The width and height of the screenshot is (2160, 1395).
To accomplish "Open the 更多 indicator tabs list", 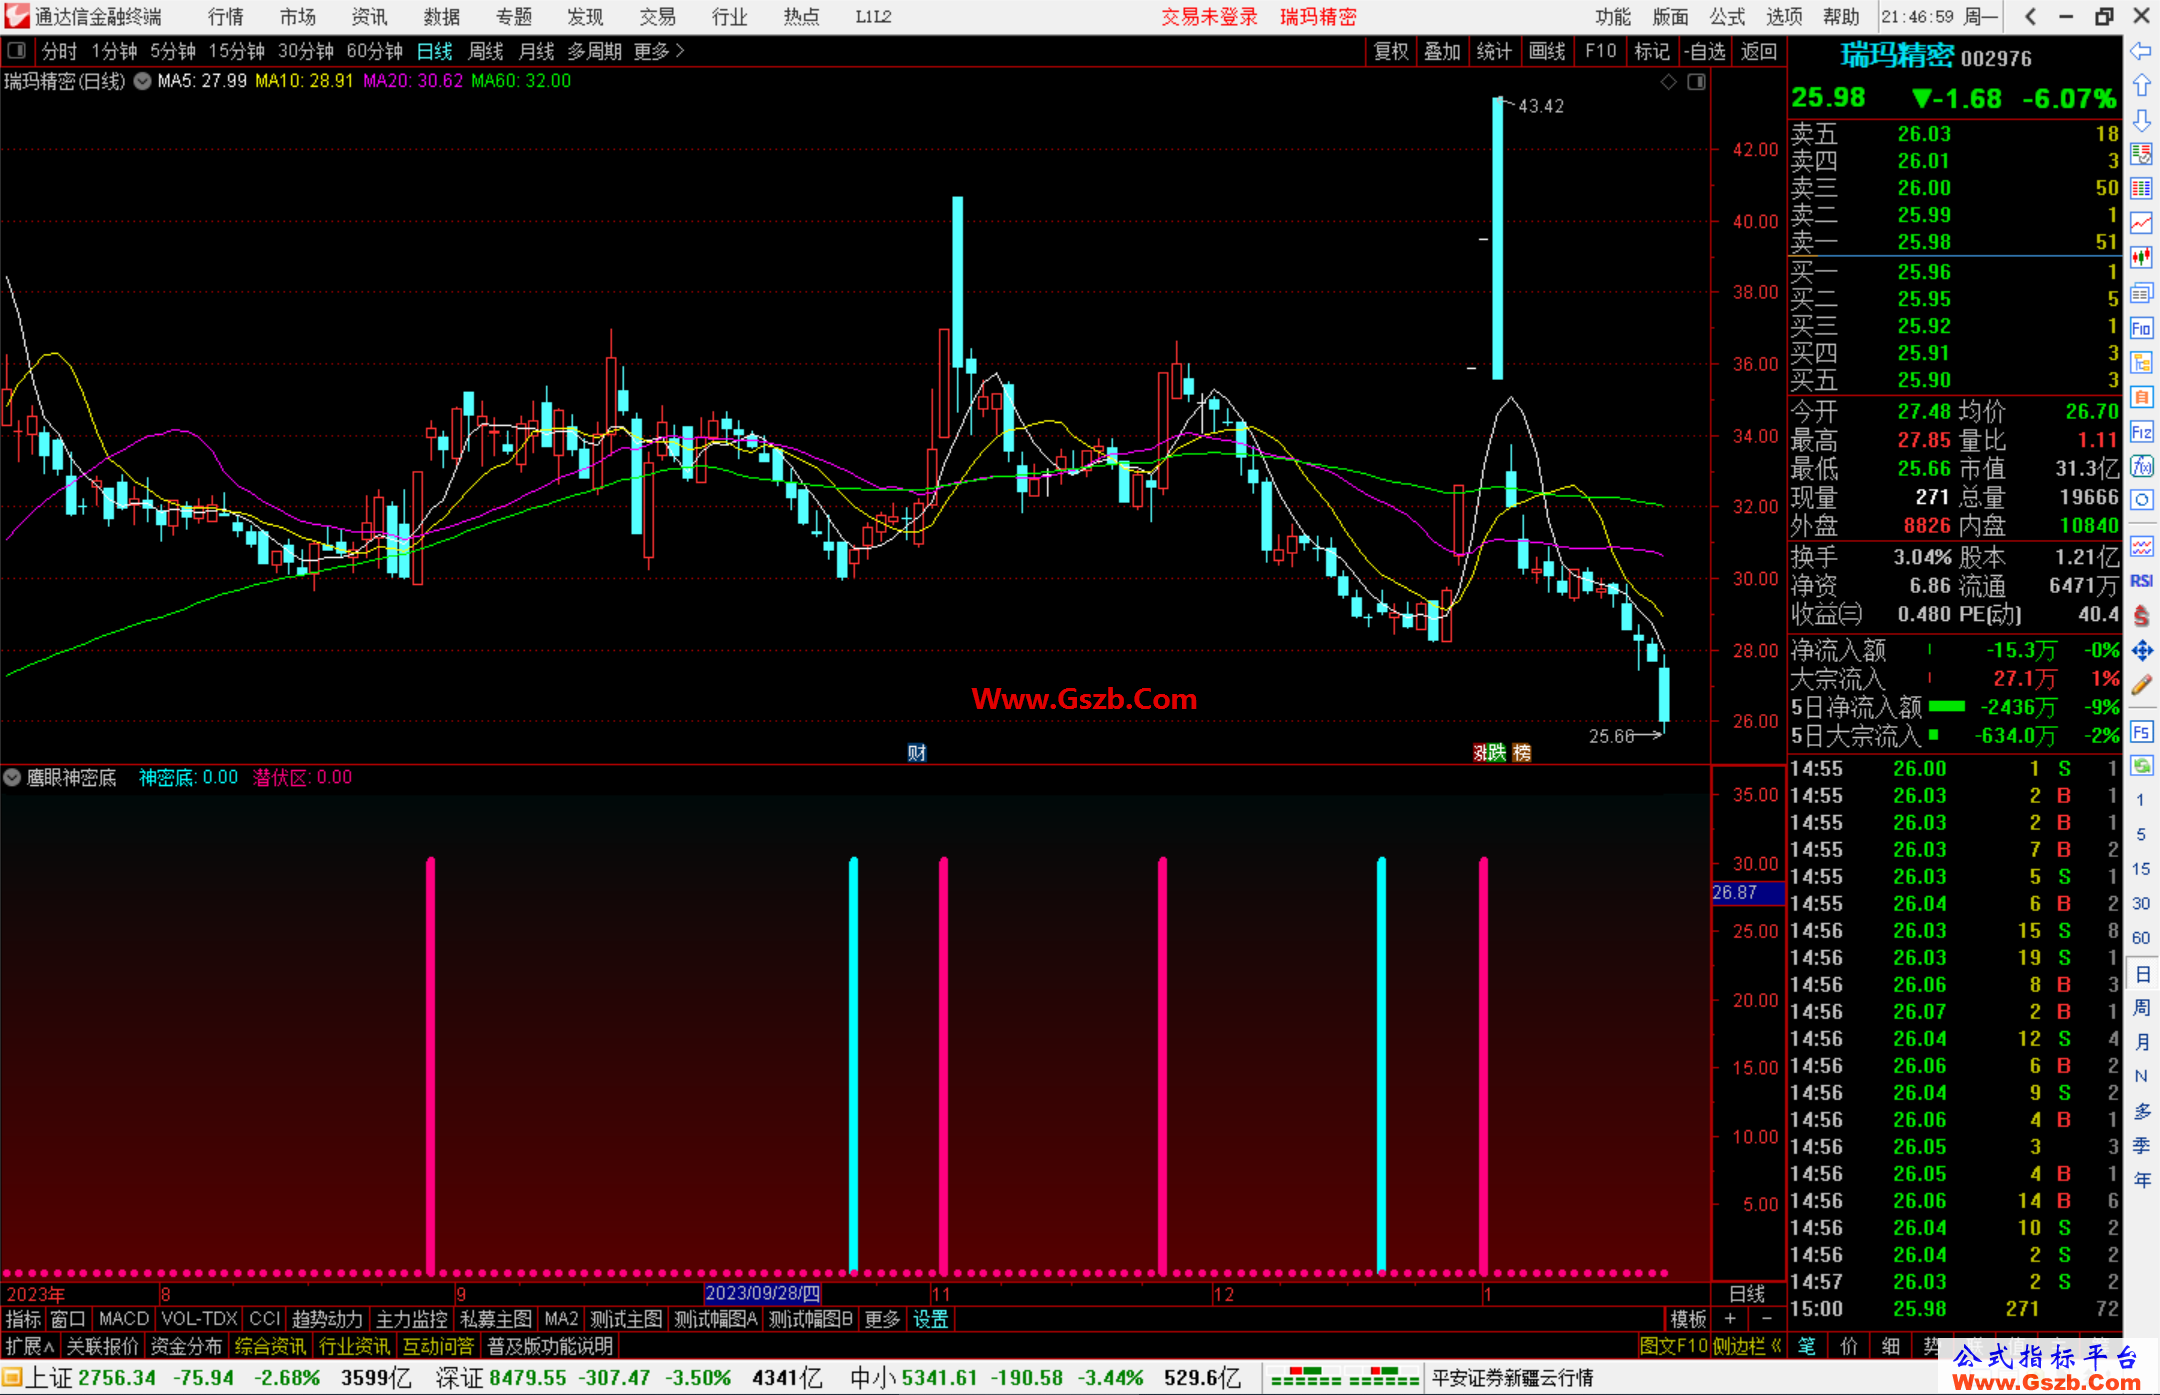I will coord(882,1319).
